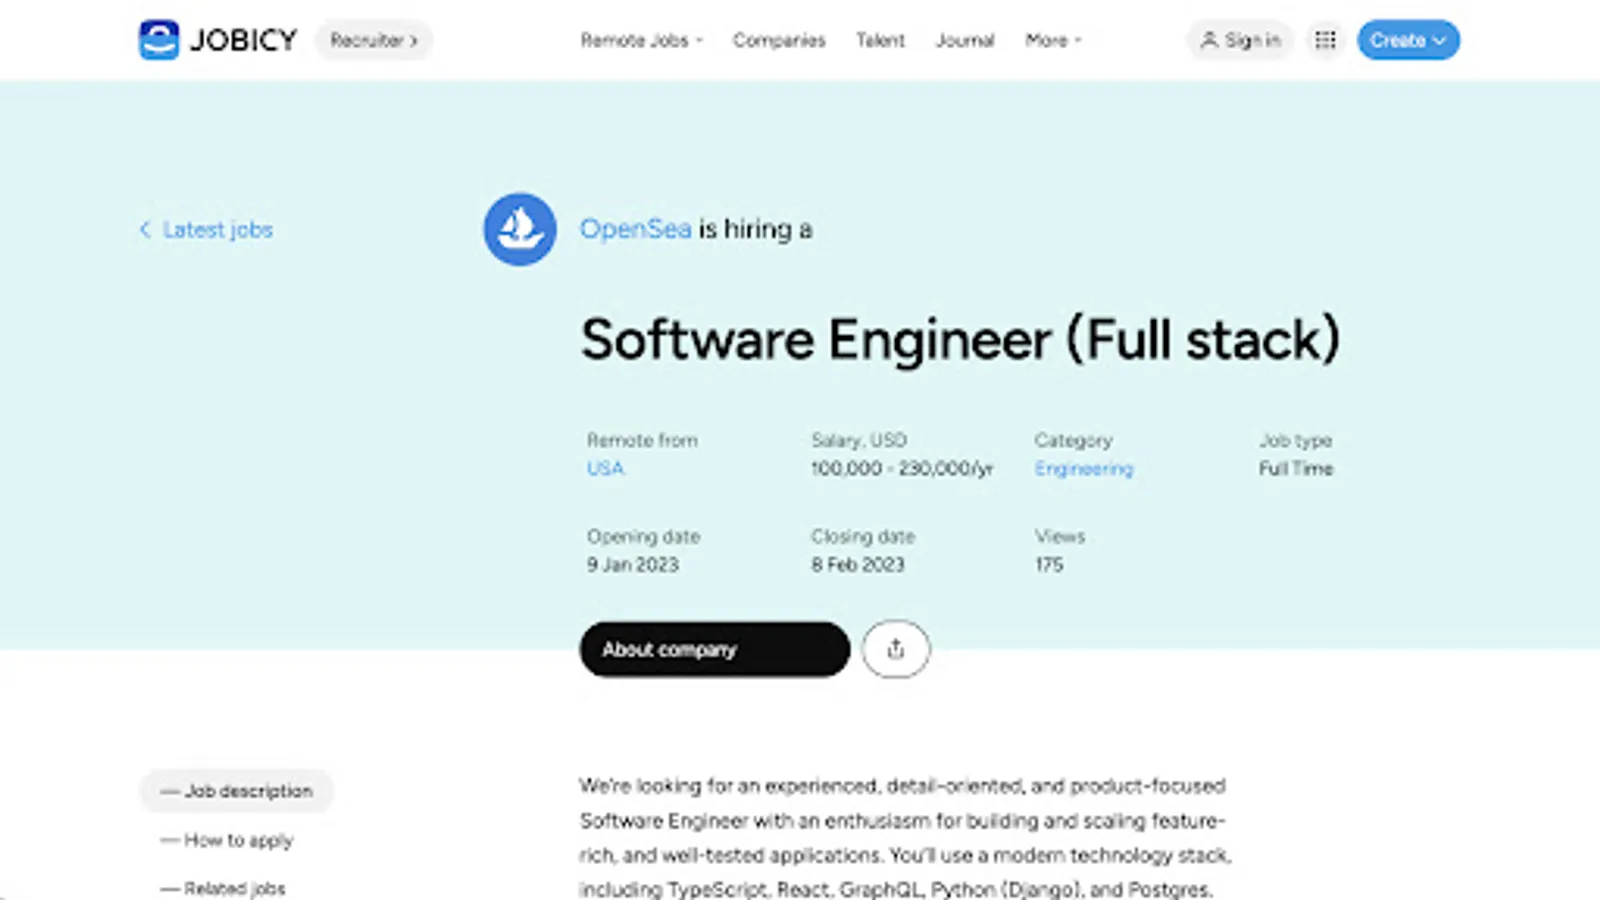Viewport: 1600px width, 900px height.
Task: Click the Remote from label
Action: (x=642, y=440)
